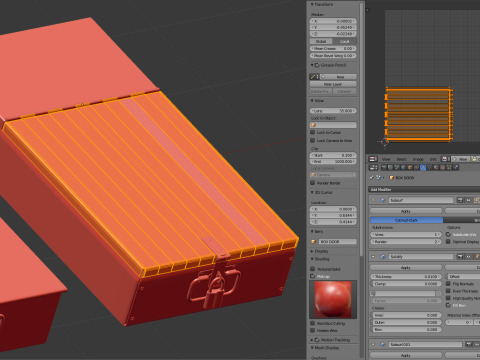Screen dimensions: 480x360
Task: Enable Even Thickness checkbox
Action: (x=448, y=291)
